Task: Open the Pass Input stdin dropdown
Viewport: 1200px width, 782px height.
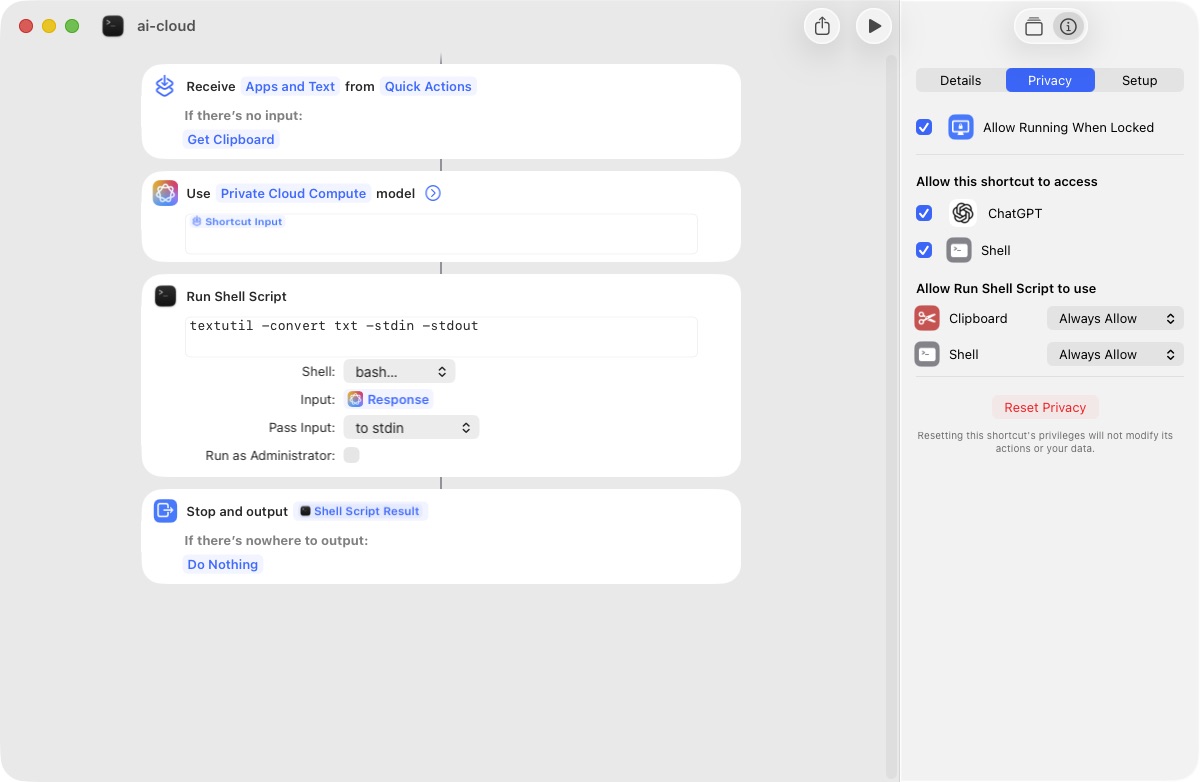Action: [411, 427]
